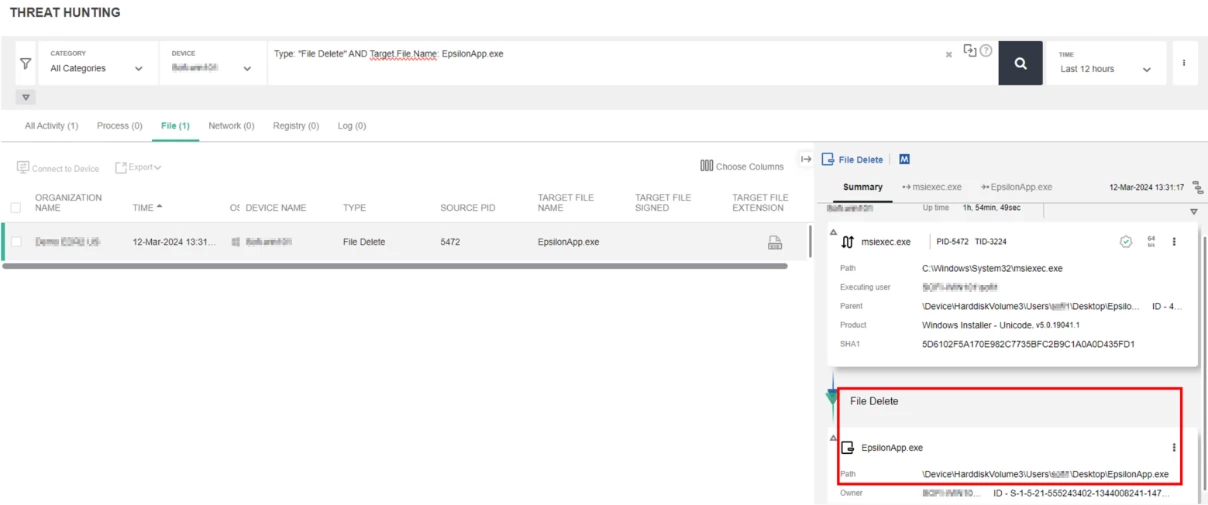Open the Time Last 12 hours dropdown
1208x505 pixels.
[x=1106, y=62]
